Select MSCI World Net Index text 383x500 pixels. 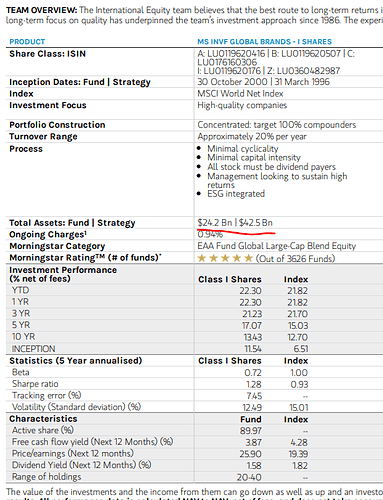[x=240, y=94]
